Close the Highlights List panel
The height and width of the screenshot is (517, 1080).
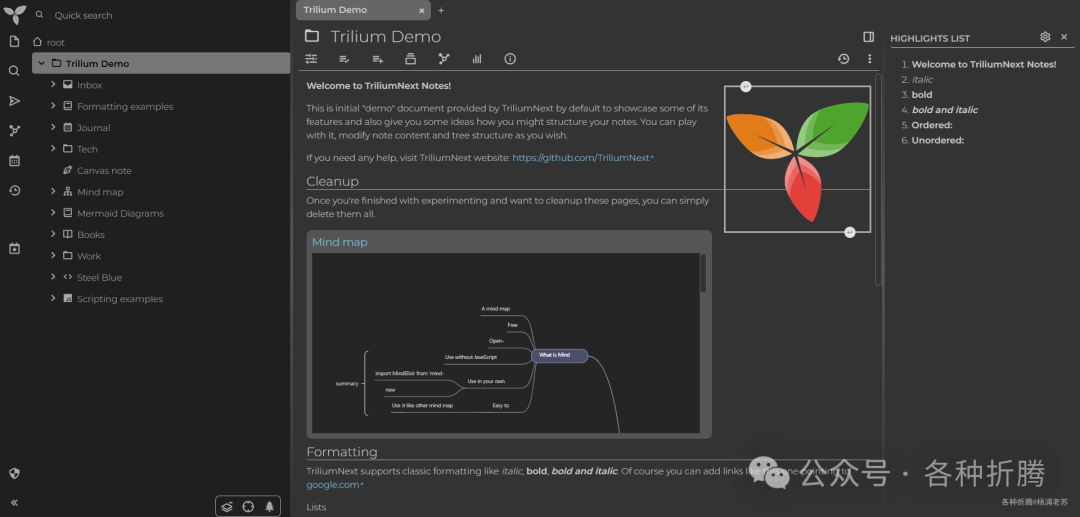pos(1063,37)
